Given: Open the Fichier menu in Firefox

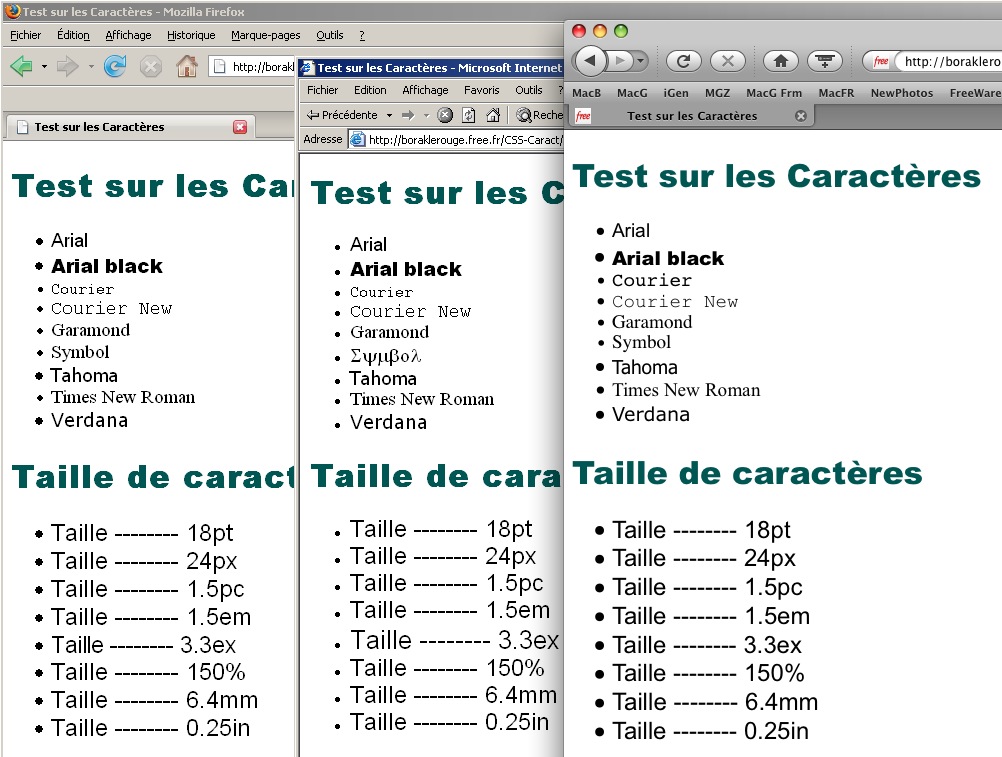Looking at the screenshot, I should click(x=26, y=35).
